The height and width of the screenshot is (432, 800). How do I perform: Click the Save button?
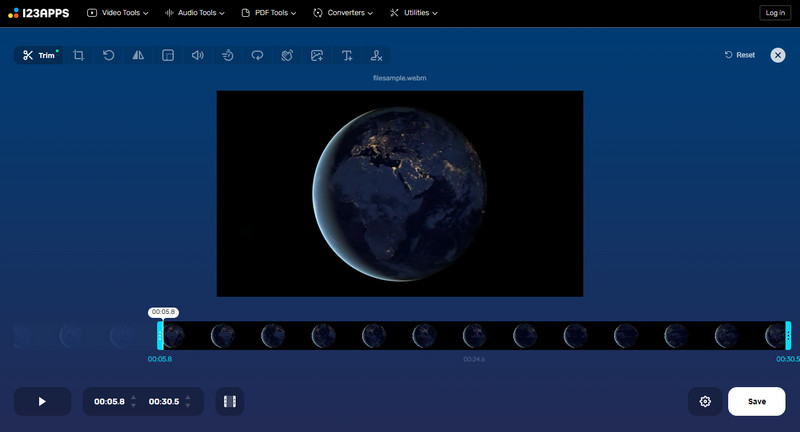pos(757,401)
